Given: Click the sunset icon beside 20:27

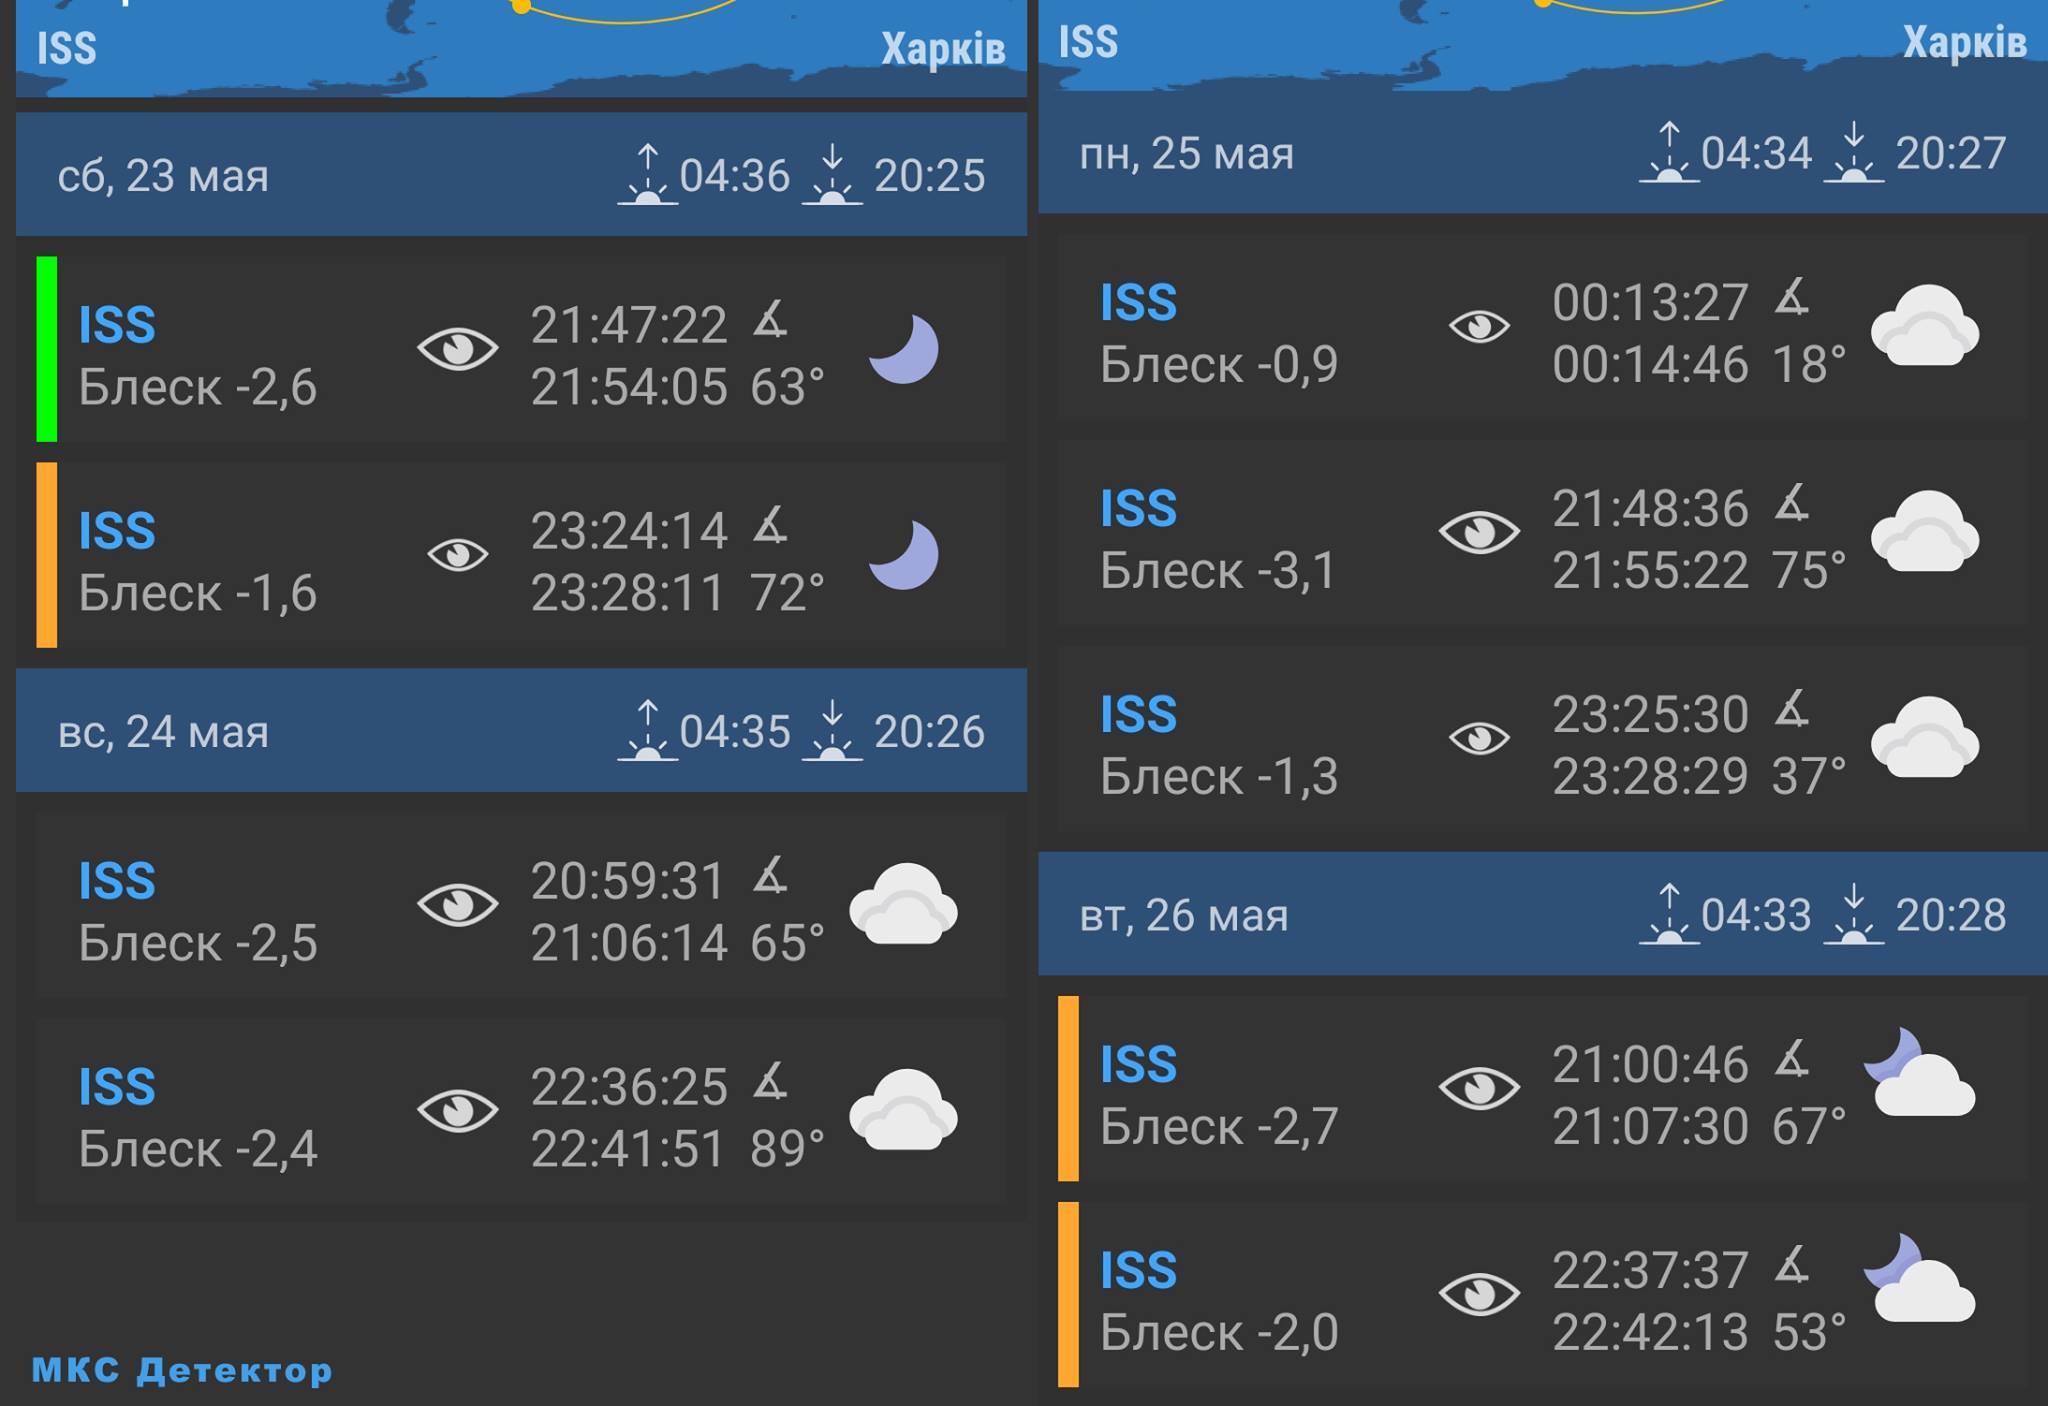Looking at the screenshot, I should (x=1853, y=152).
